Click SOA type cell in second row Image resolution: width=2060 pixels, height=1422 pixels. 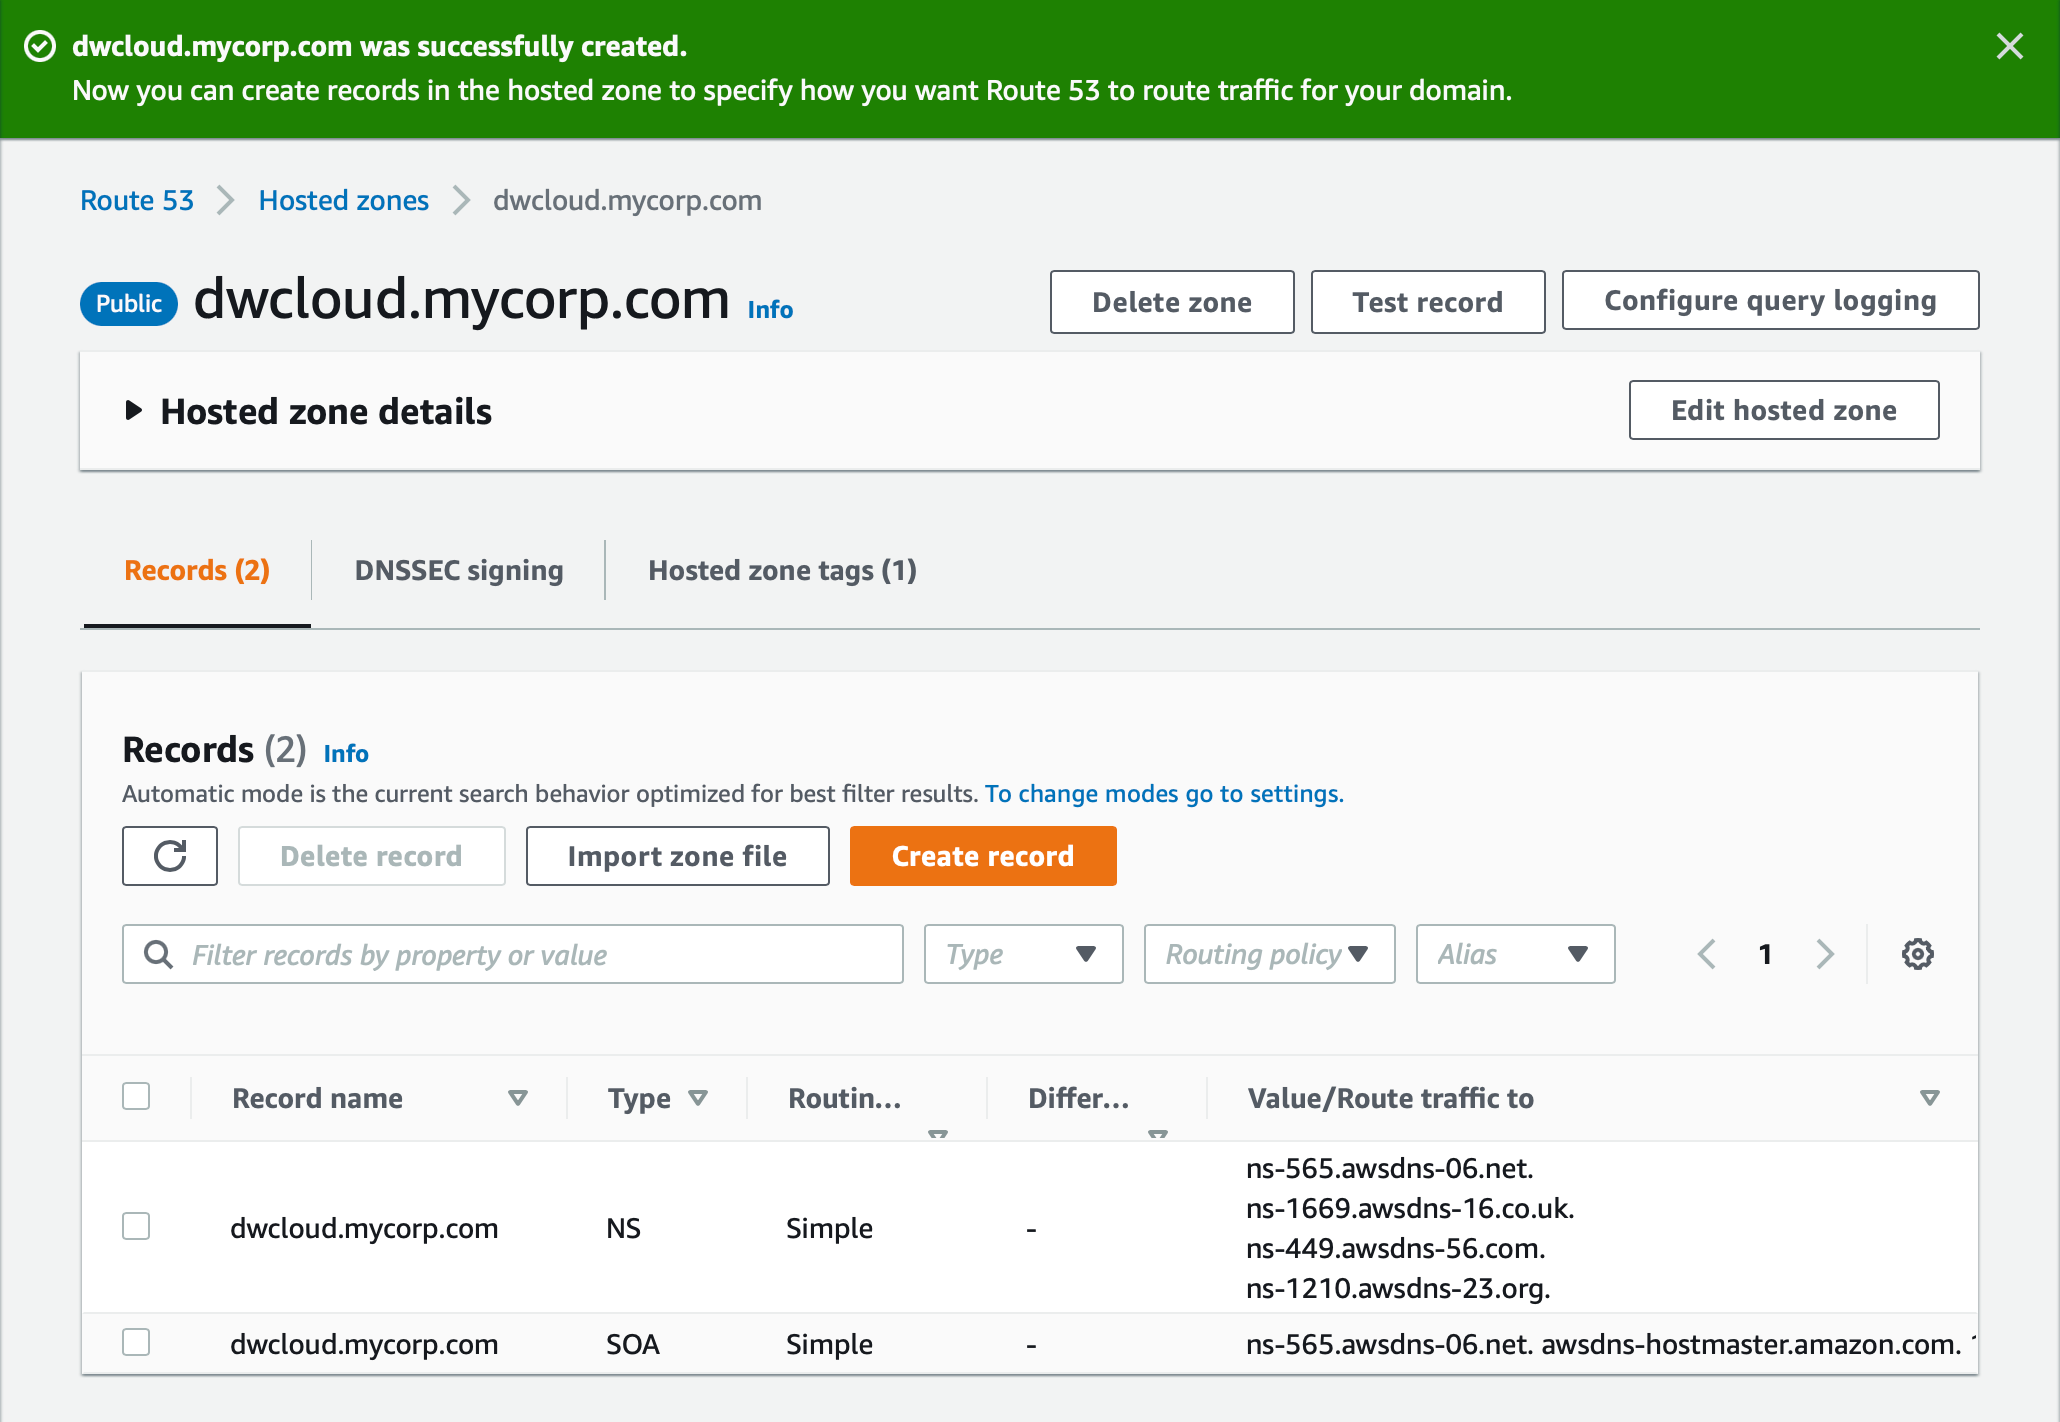tap(633, 1344)
